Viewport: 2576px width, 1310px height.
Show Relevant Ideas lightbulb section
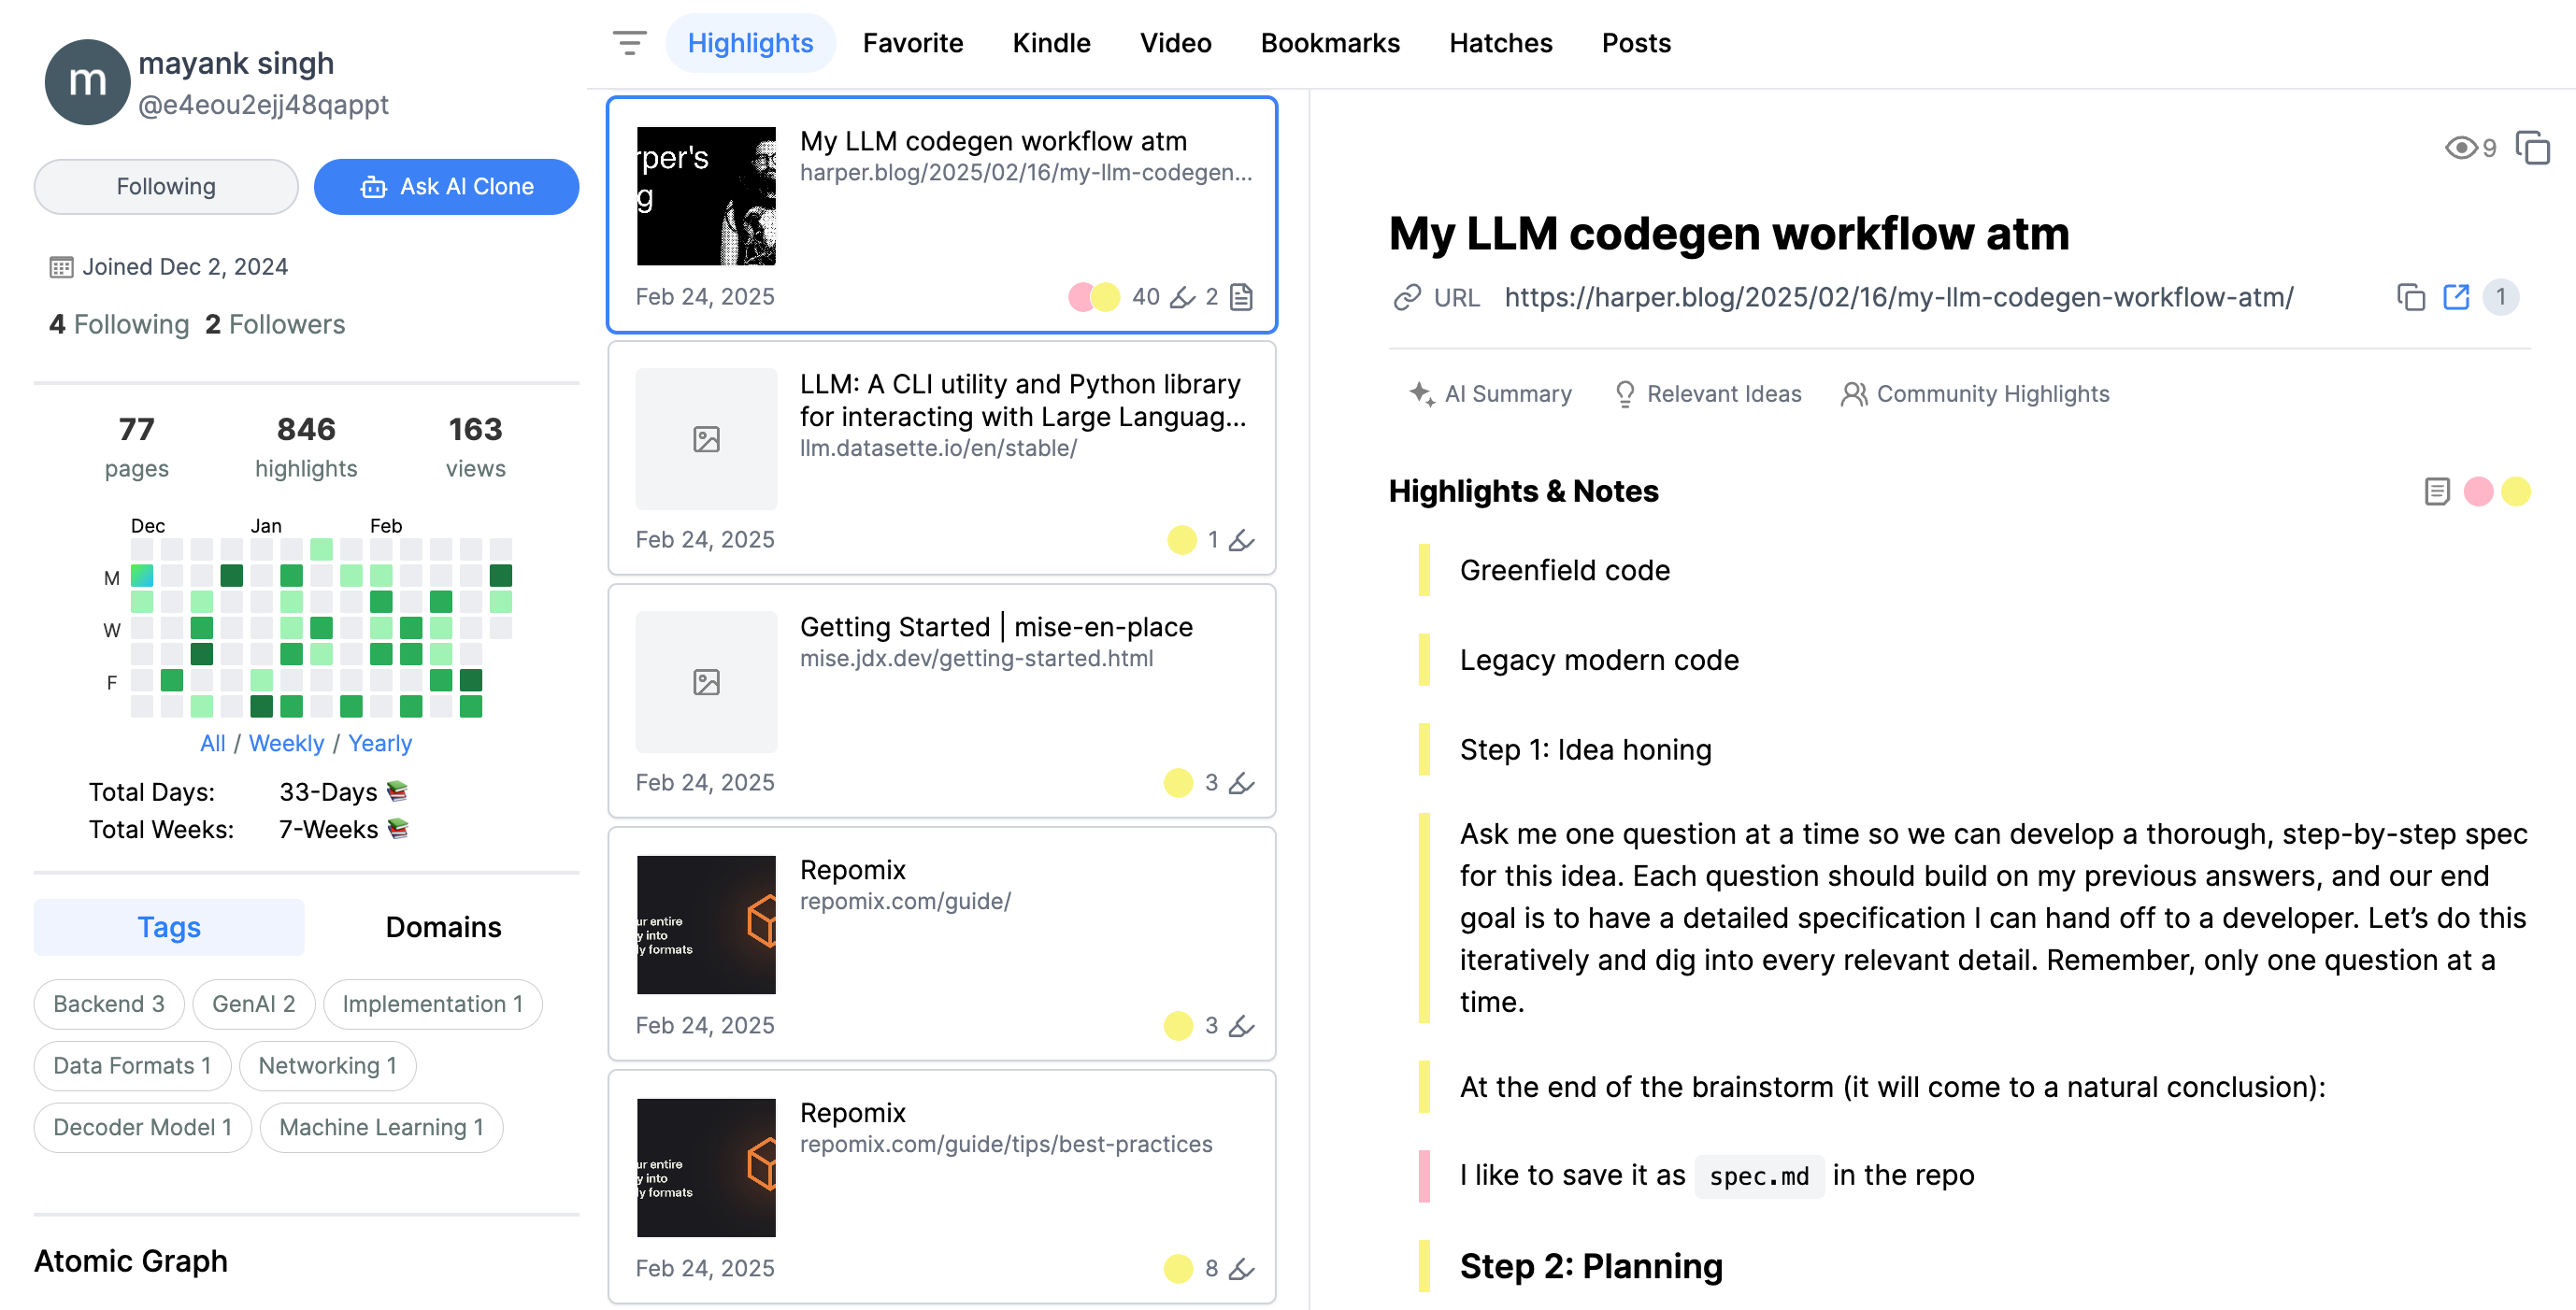(1708, 394)
